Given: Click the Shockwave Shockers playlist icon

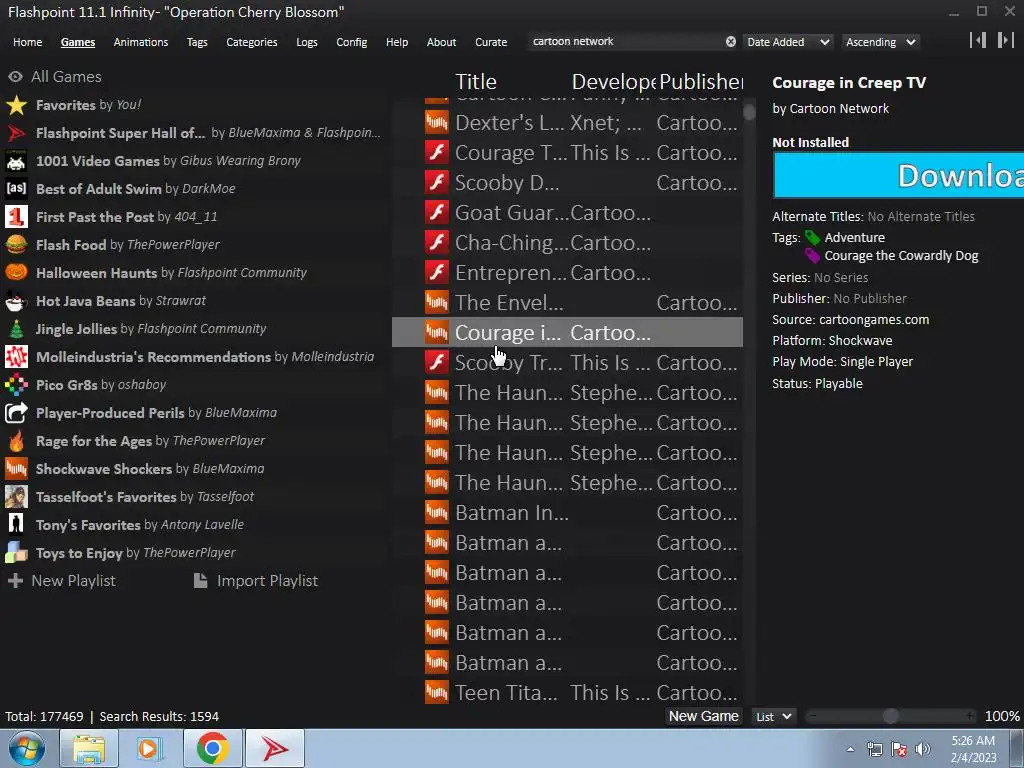Looking at the screenshot, I should [16, 469].
